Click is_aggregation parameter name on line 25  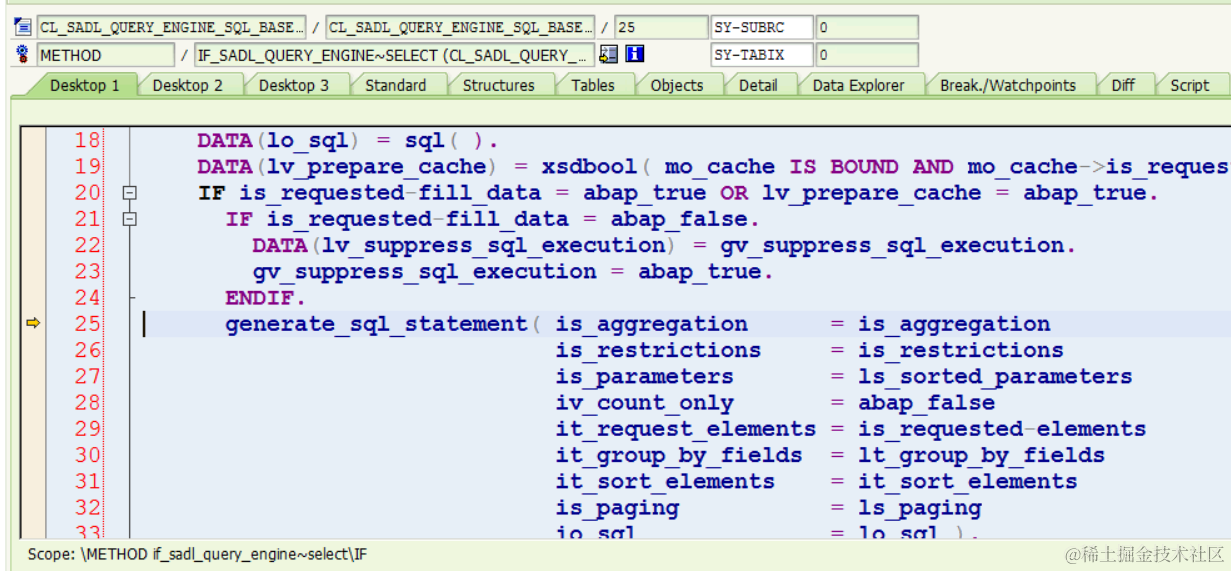pos(651,324)
